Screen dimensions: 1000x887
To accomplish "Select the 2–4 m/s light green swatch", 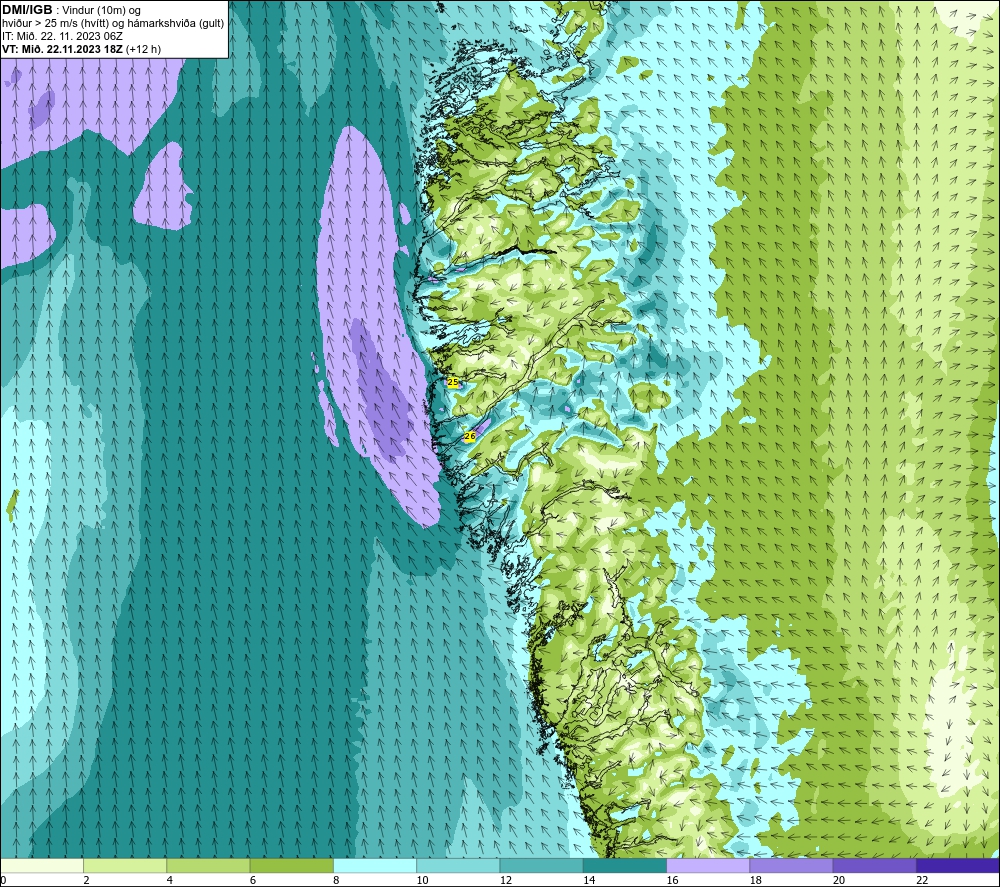I will point(125,865).
